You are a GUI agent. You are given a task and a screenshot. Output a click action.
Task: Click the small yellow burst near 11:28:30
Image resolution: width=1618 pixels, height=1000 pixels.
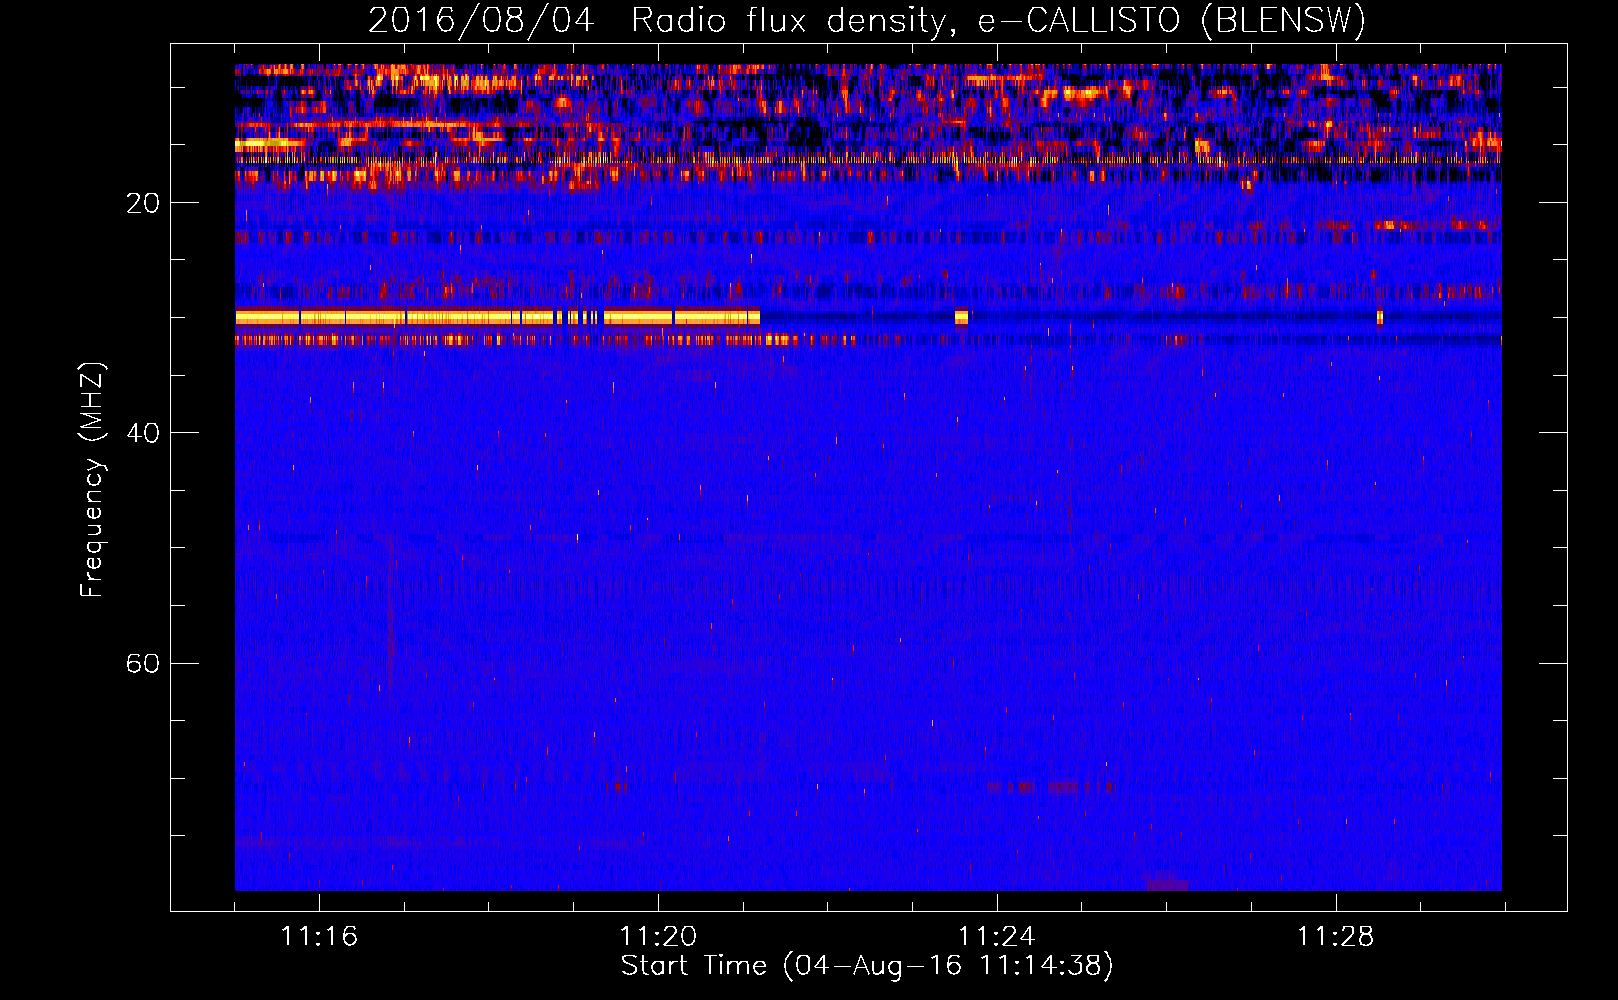pos(1380,318)
